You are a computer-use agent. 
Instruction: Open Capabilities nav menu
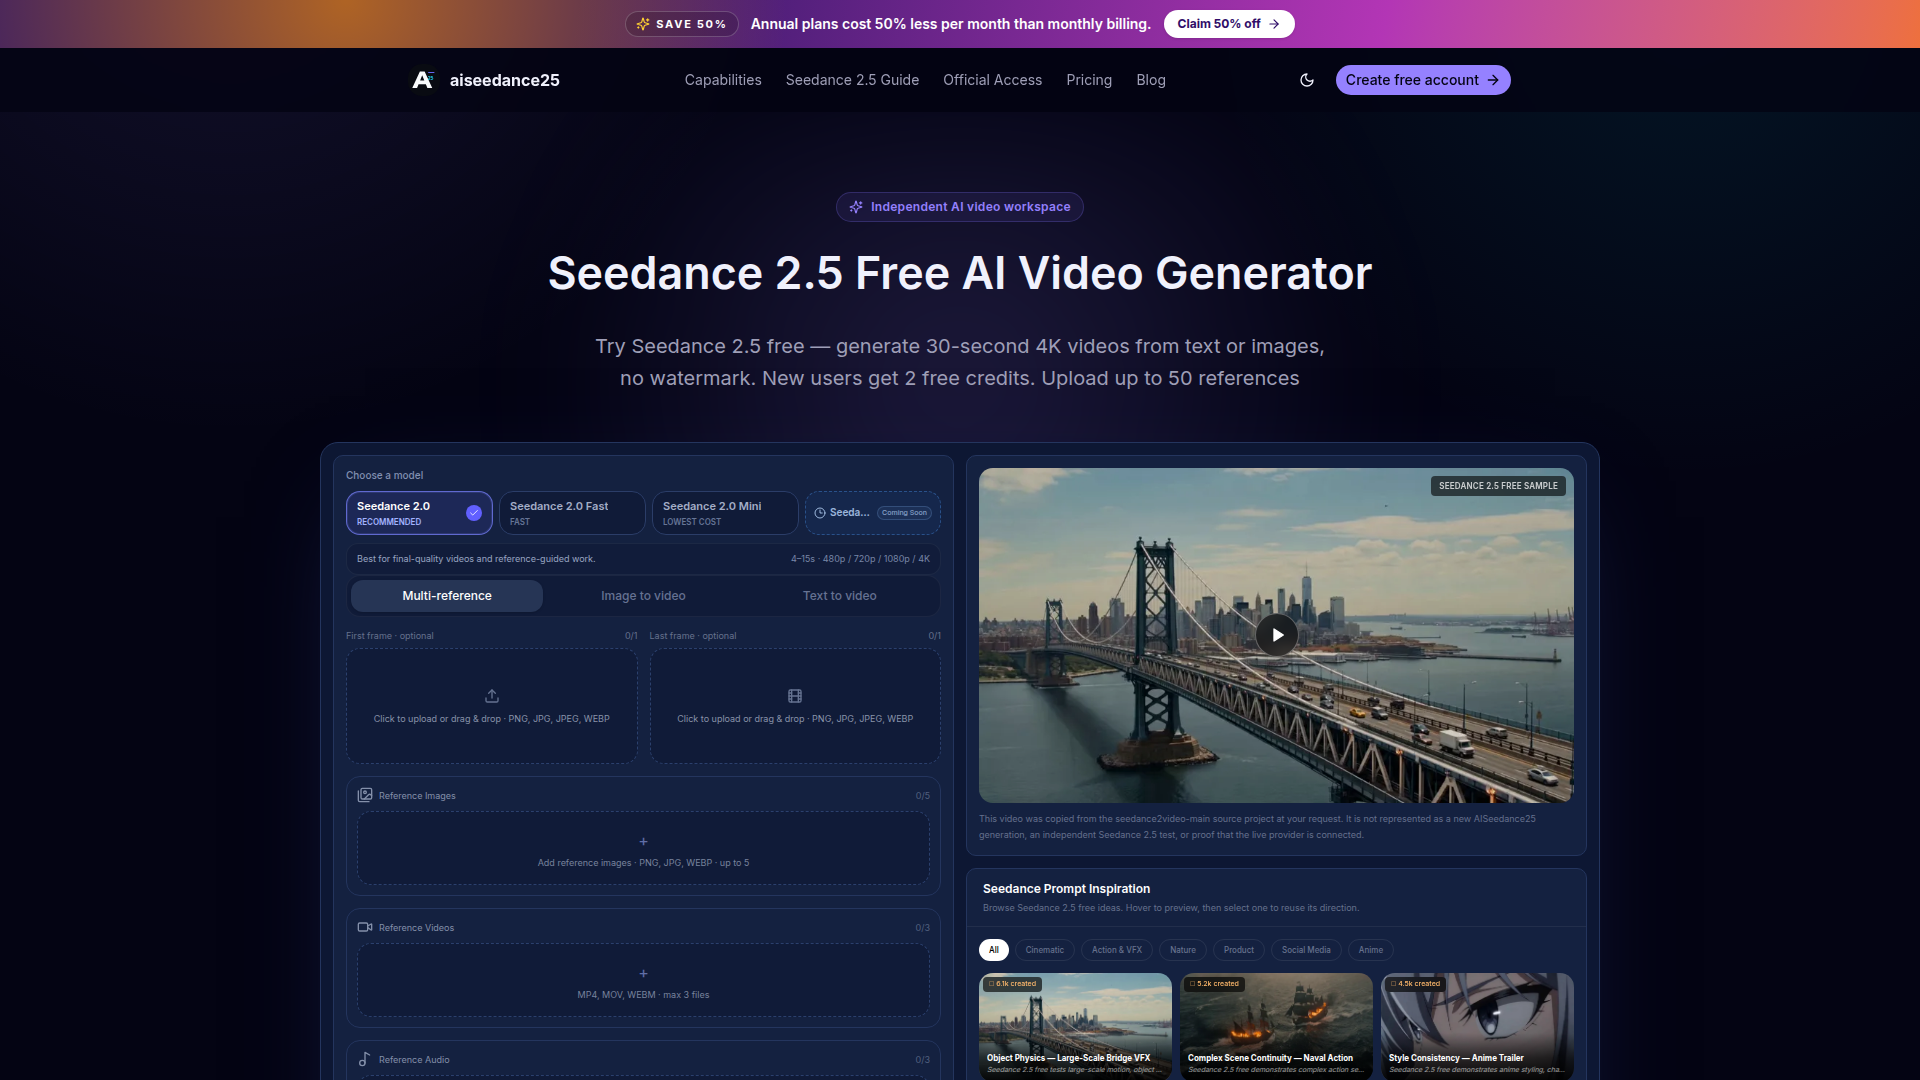point(723,80)
